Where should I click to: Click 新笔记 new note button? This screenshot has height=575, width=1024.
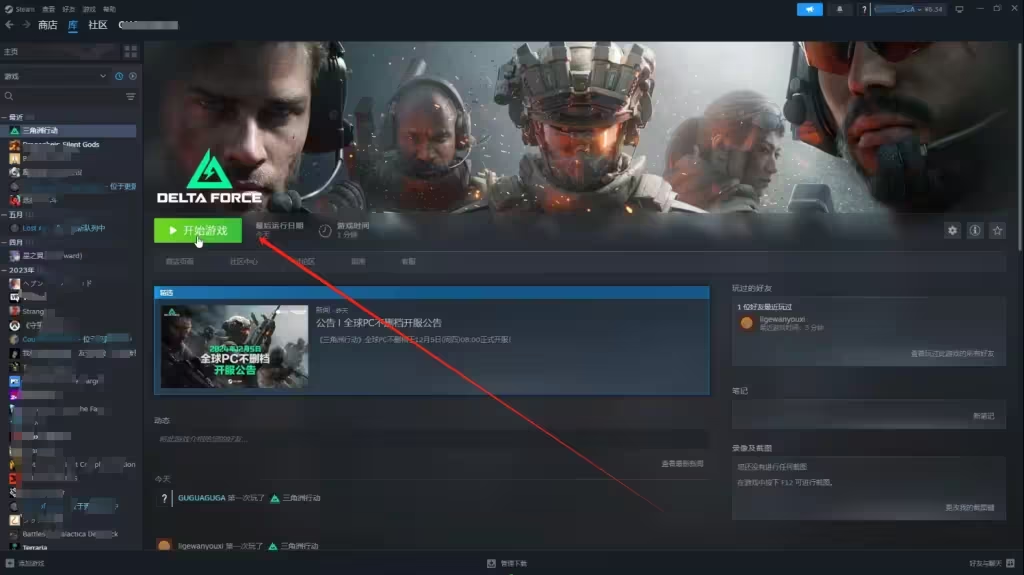click(x=984, y=416)
